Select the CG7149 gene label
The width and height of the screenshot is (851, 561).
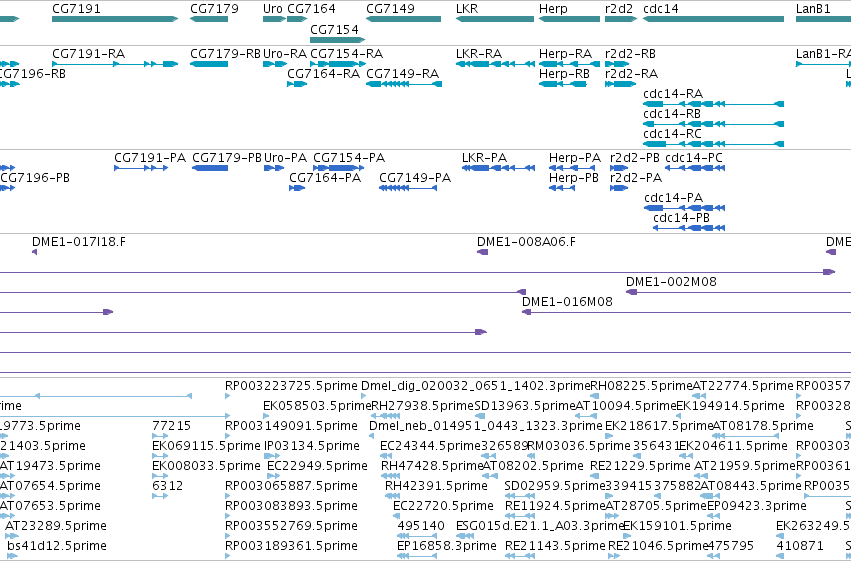pyautogui.click(x=390, y=9)
